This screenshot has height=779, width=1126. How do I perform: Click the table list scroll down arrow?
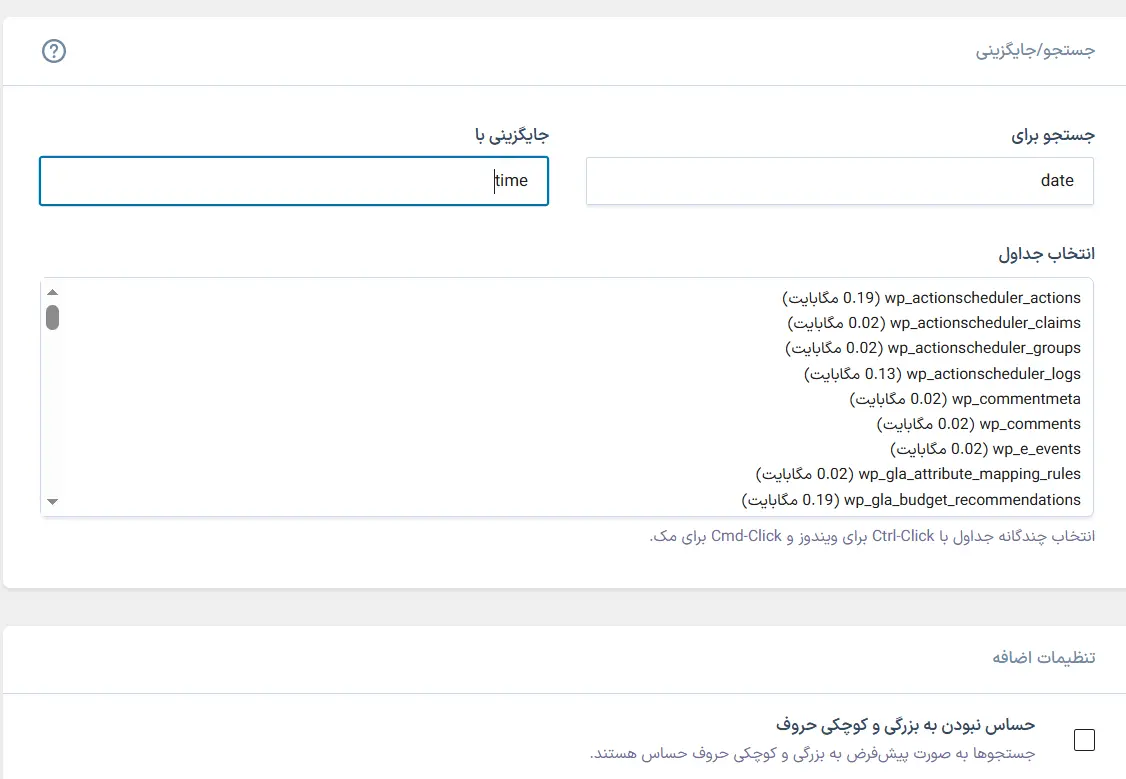pos(52,502)
